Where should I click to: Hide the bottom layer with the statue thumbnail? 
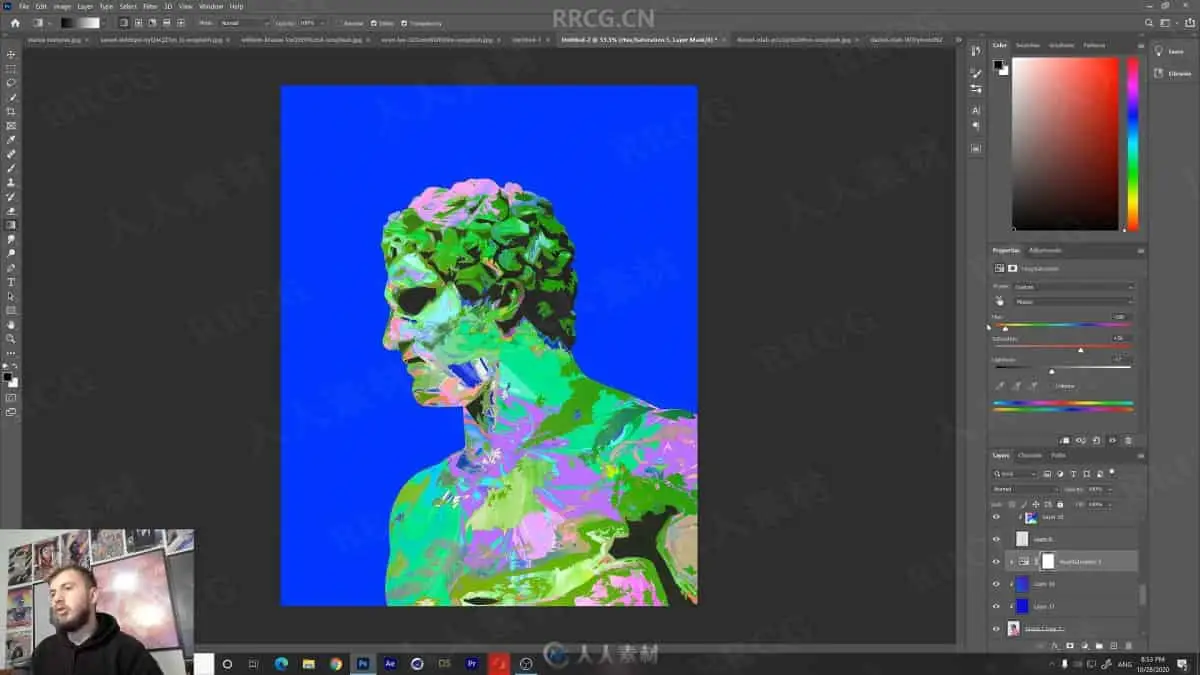(x=996, y=629)
